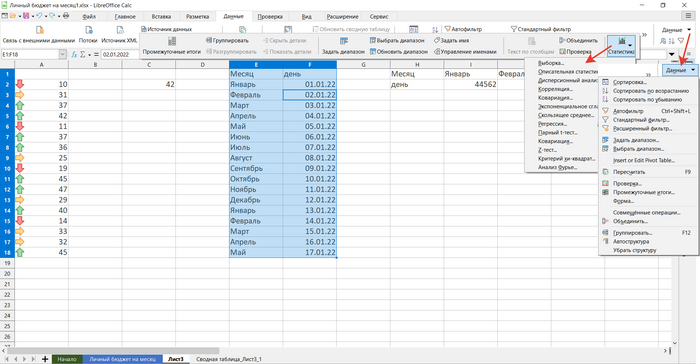Click the Источник XML icon
The width and height of the screenshot is (700, 364).
[x=120, y=30]
